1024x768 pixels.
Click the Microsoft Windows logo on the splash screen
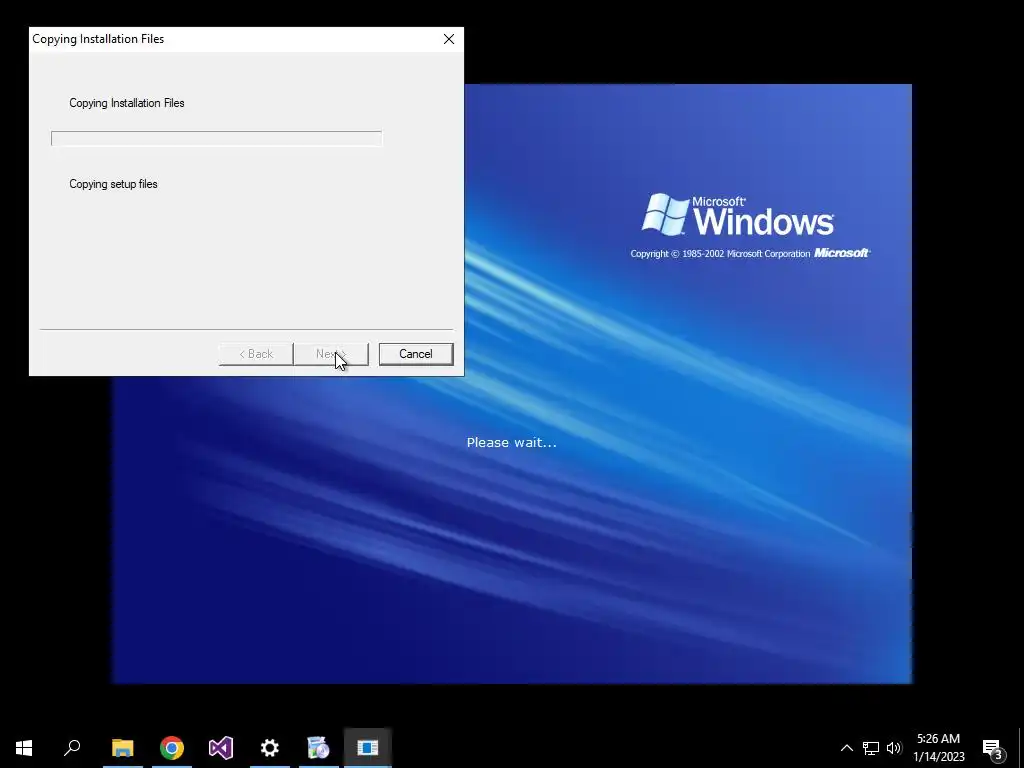click(737, 215)
